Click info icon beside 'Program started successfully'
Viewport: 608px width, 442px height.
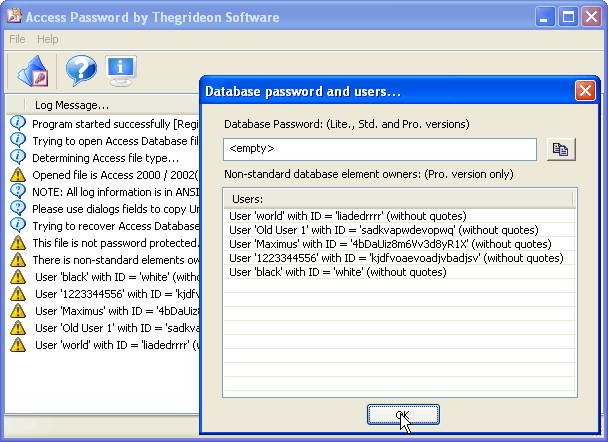point(18,123)
